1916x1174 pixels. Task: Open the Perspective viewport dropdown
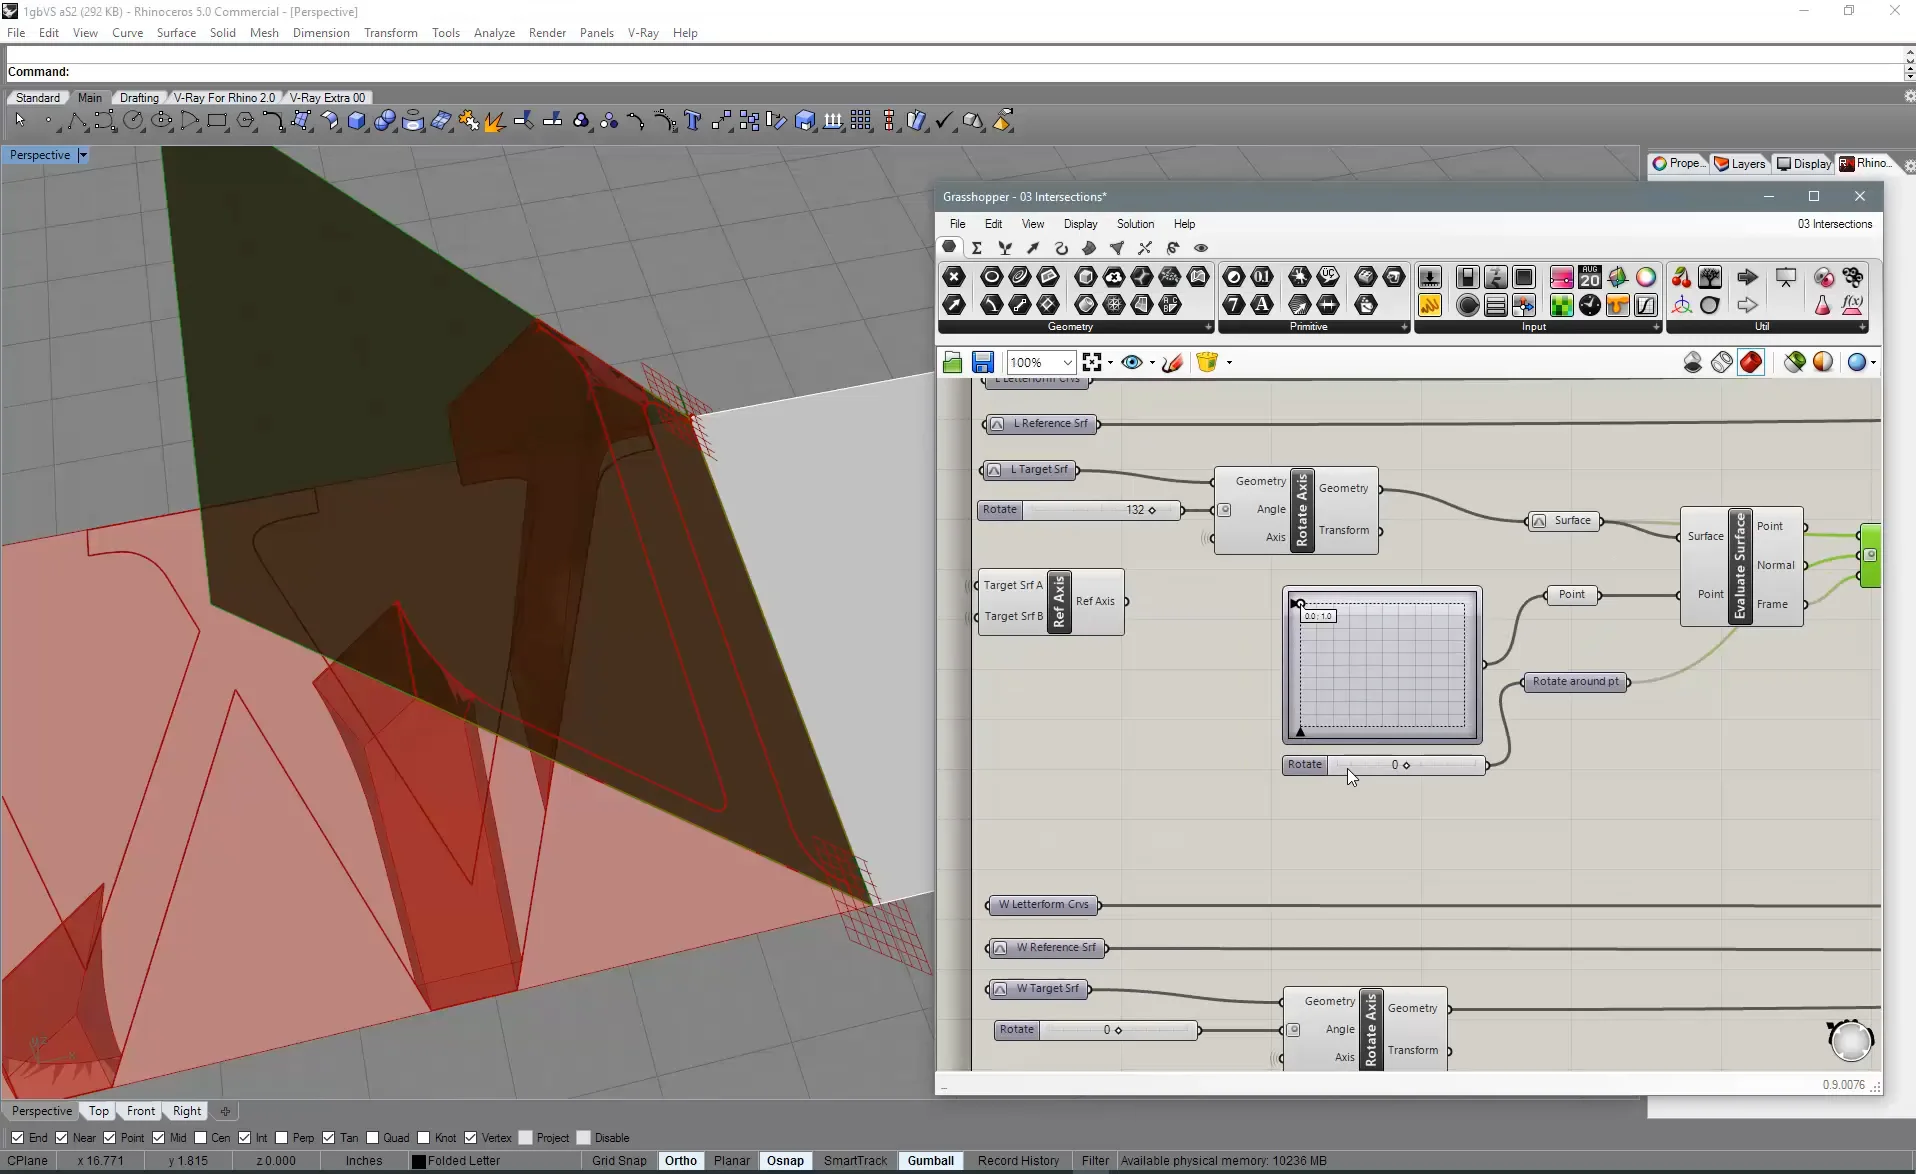coord(84,155)
